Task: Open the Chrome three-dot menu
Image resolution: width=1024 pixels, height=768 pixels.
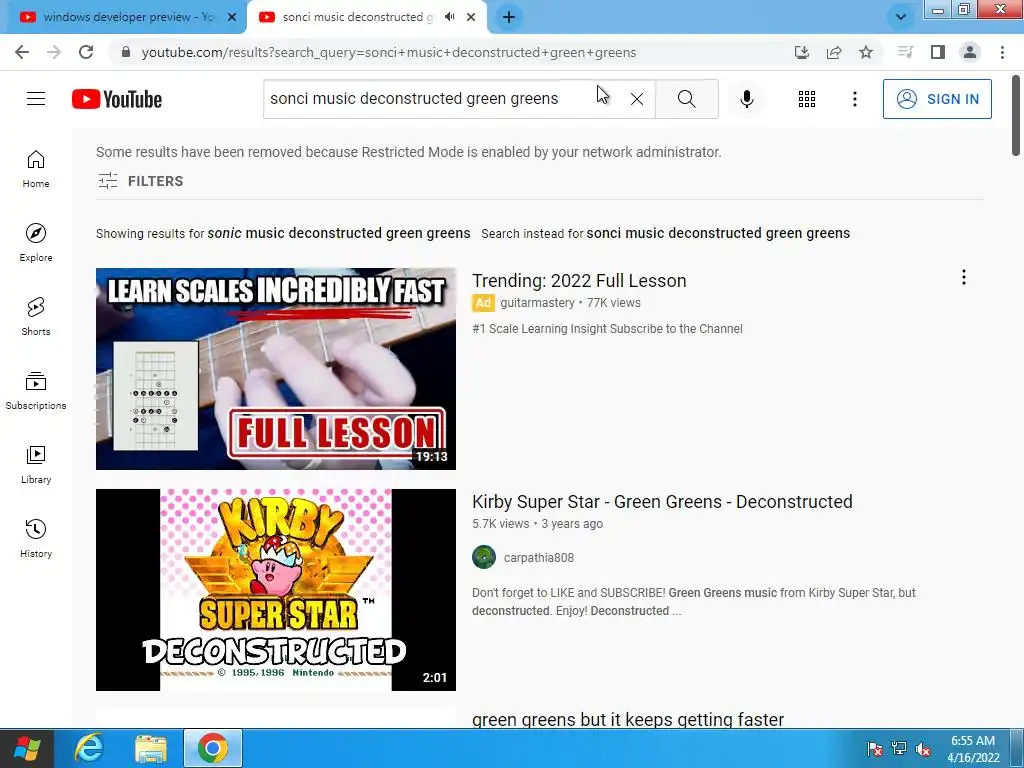Action: 1002,52
